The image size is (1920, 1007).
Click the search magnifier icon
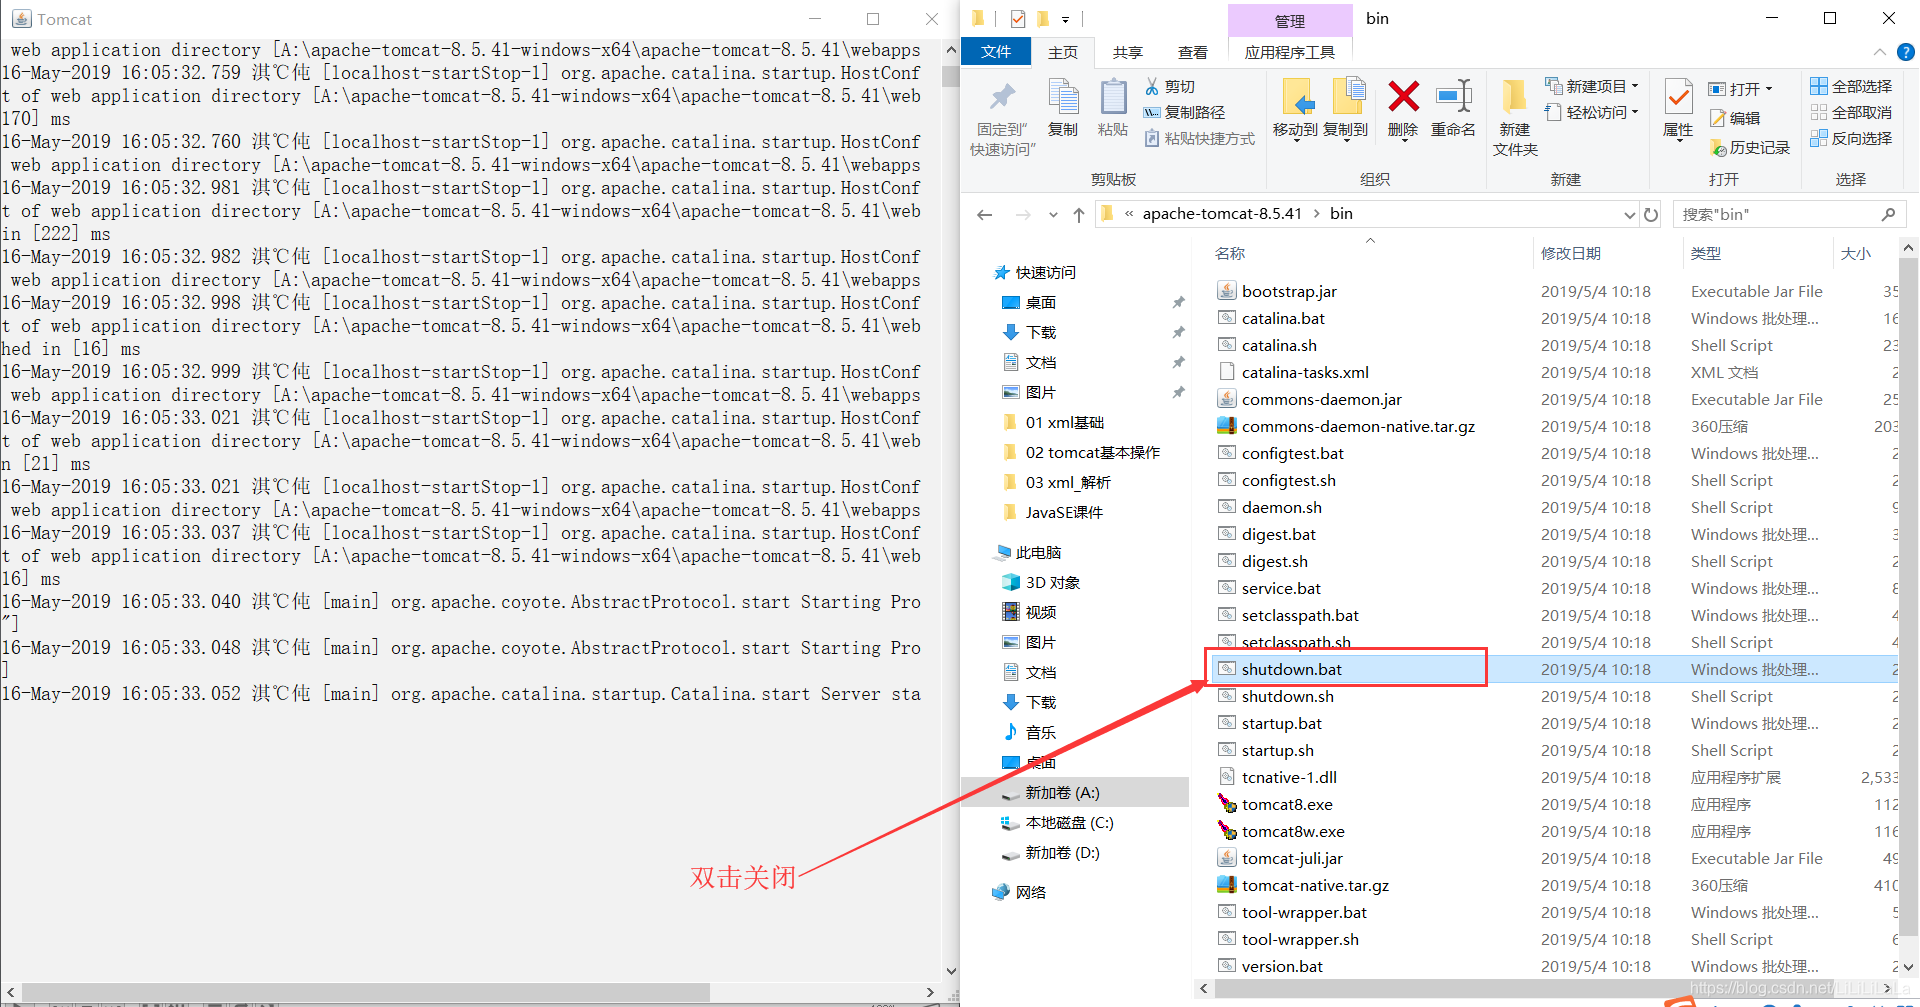click(x=1888, y=214)
